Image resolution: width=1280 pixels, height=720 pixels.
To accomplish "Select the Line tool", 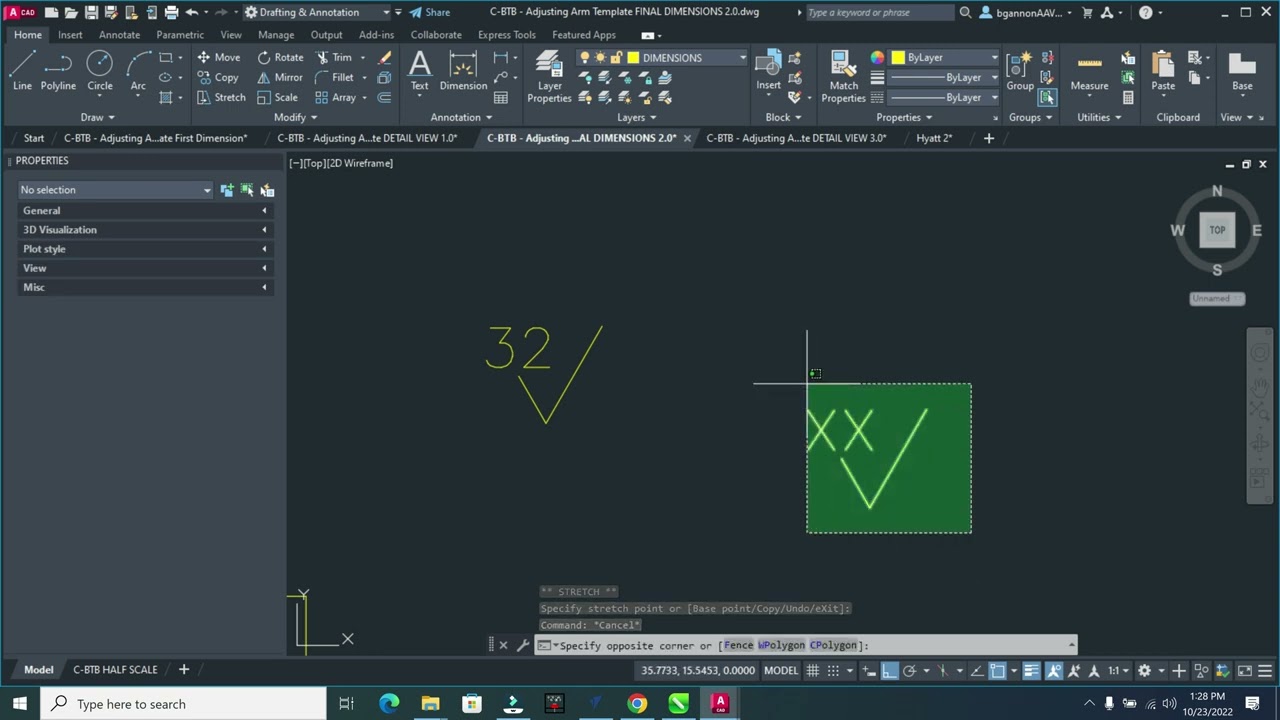I will coord(22,72).
